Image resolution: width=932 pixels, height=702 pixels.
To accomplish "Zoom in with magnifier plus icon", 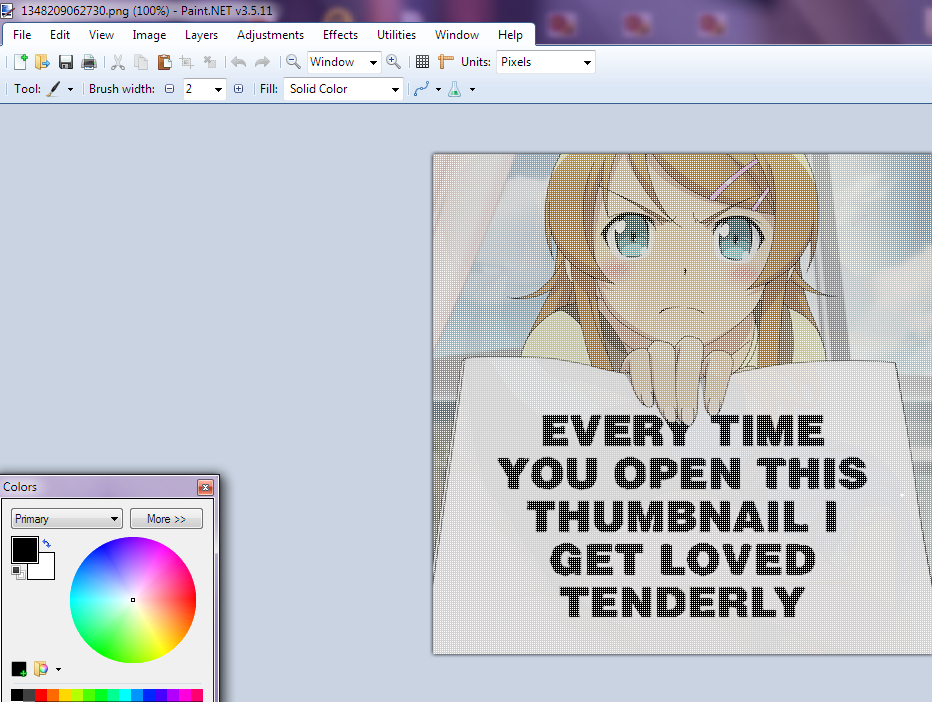I will (393, 62).
